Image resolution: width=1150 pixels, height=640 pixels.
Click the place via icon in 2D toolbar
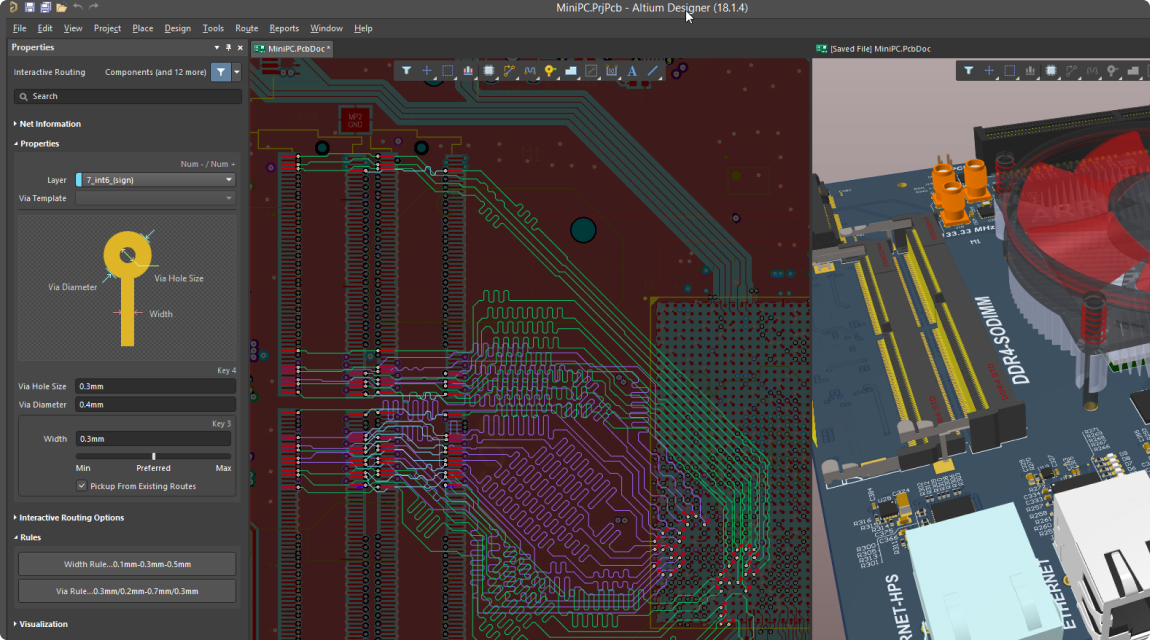click(550, 70)
